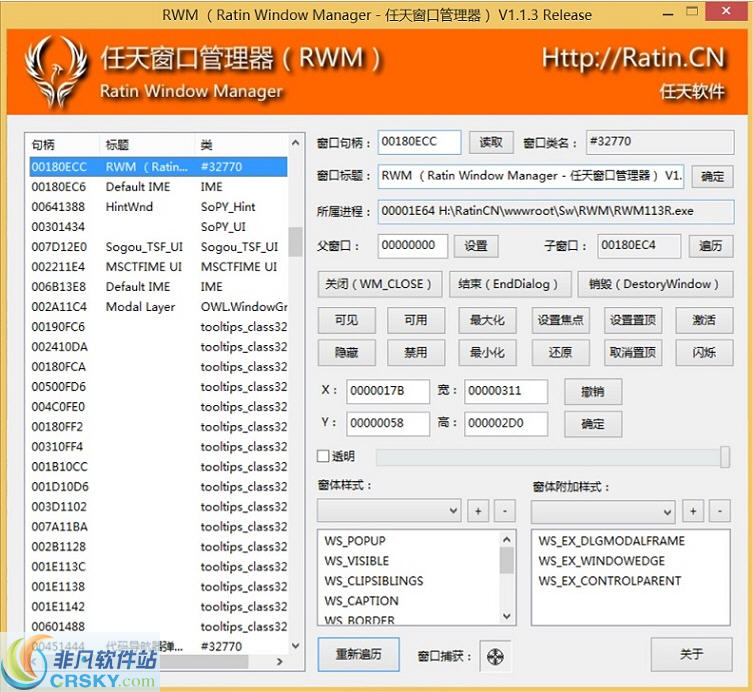753x692 pixels.
Task: Click the 遍历 child window button
Action: coord(711,246)
